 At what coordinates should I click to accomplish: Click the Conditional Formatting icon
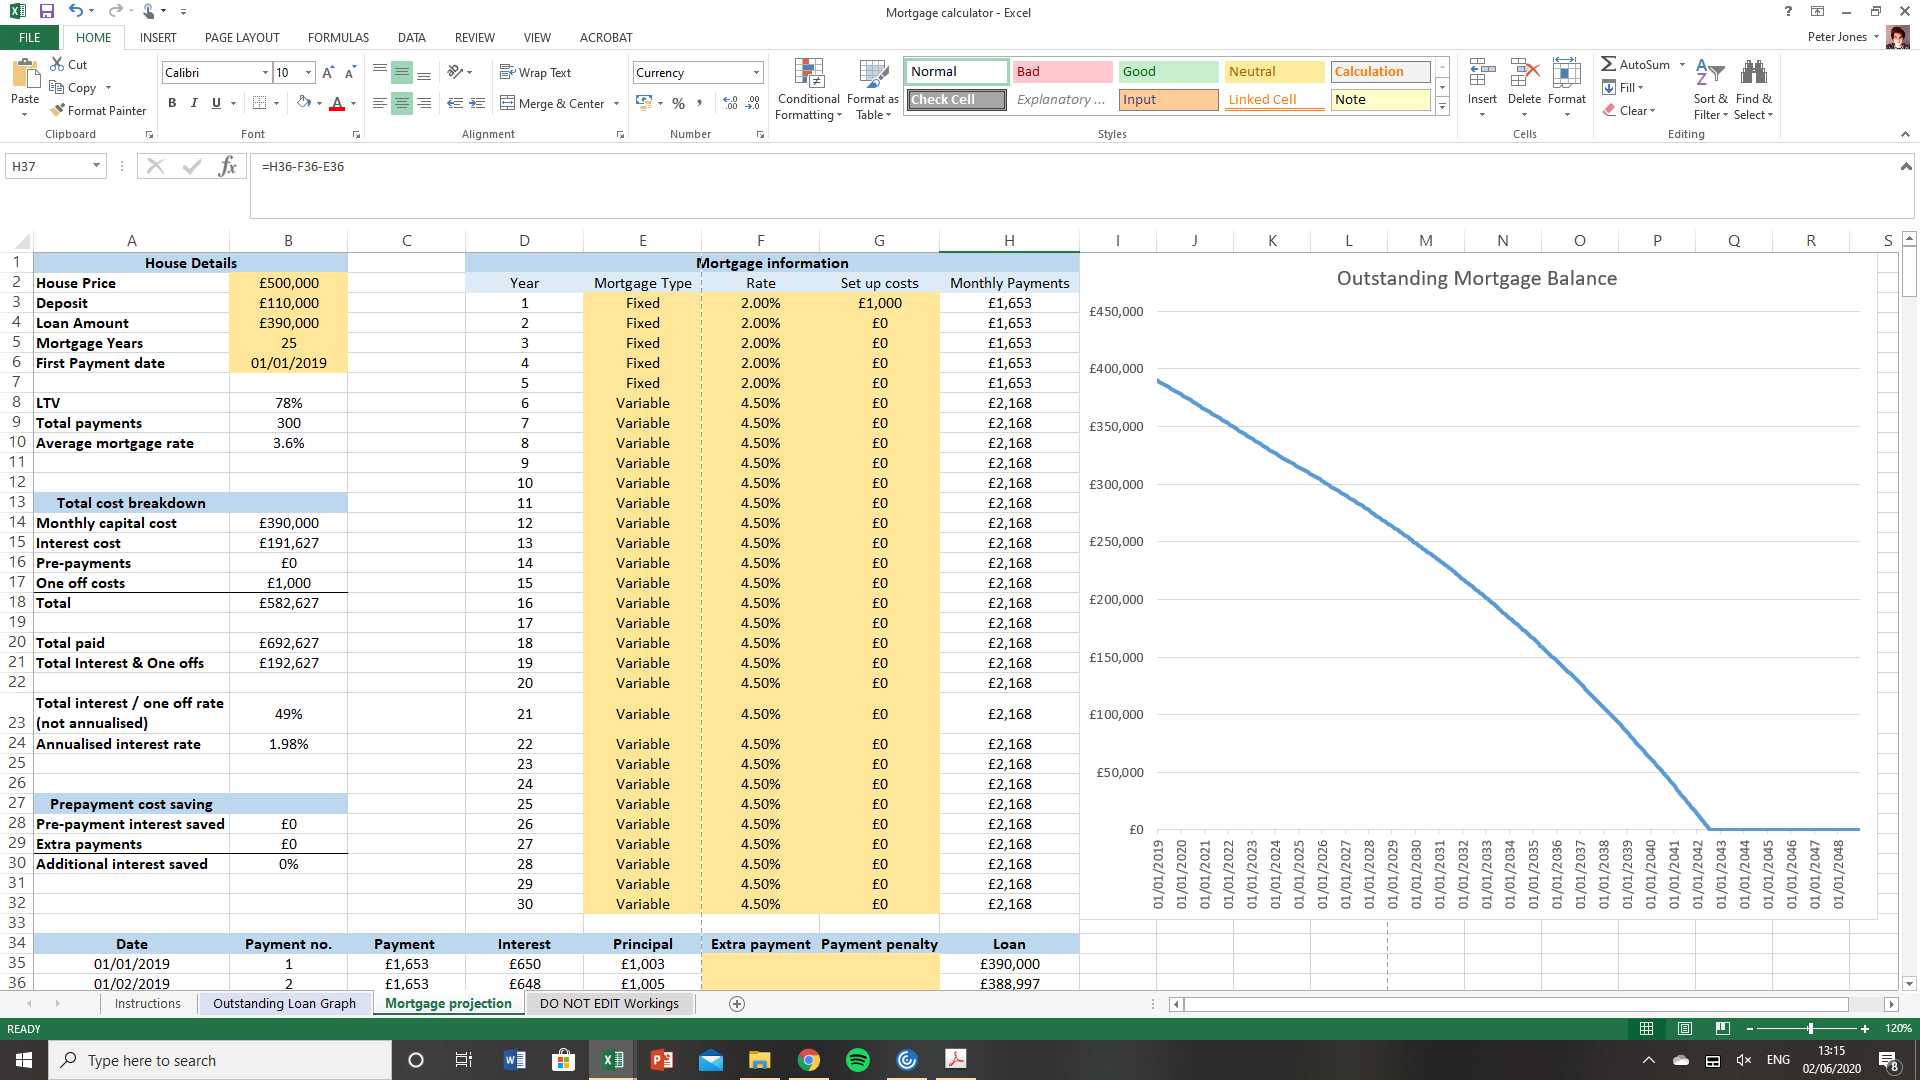click(808, 74)
